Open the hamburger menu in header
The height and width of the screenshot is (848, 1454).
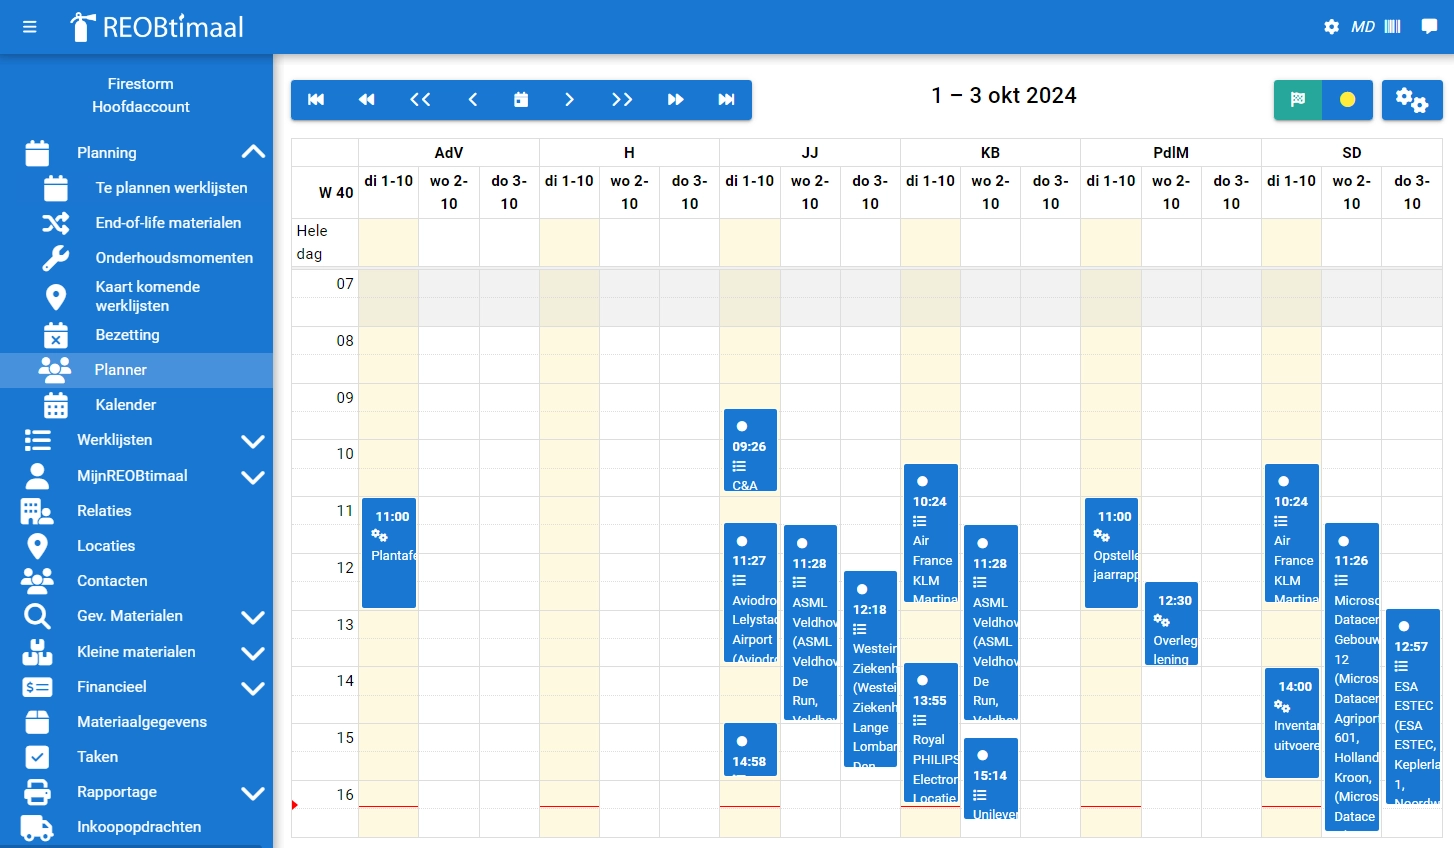coord(29,27)
